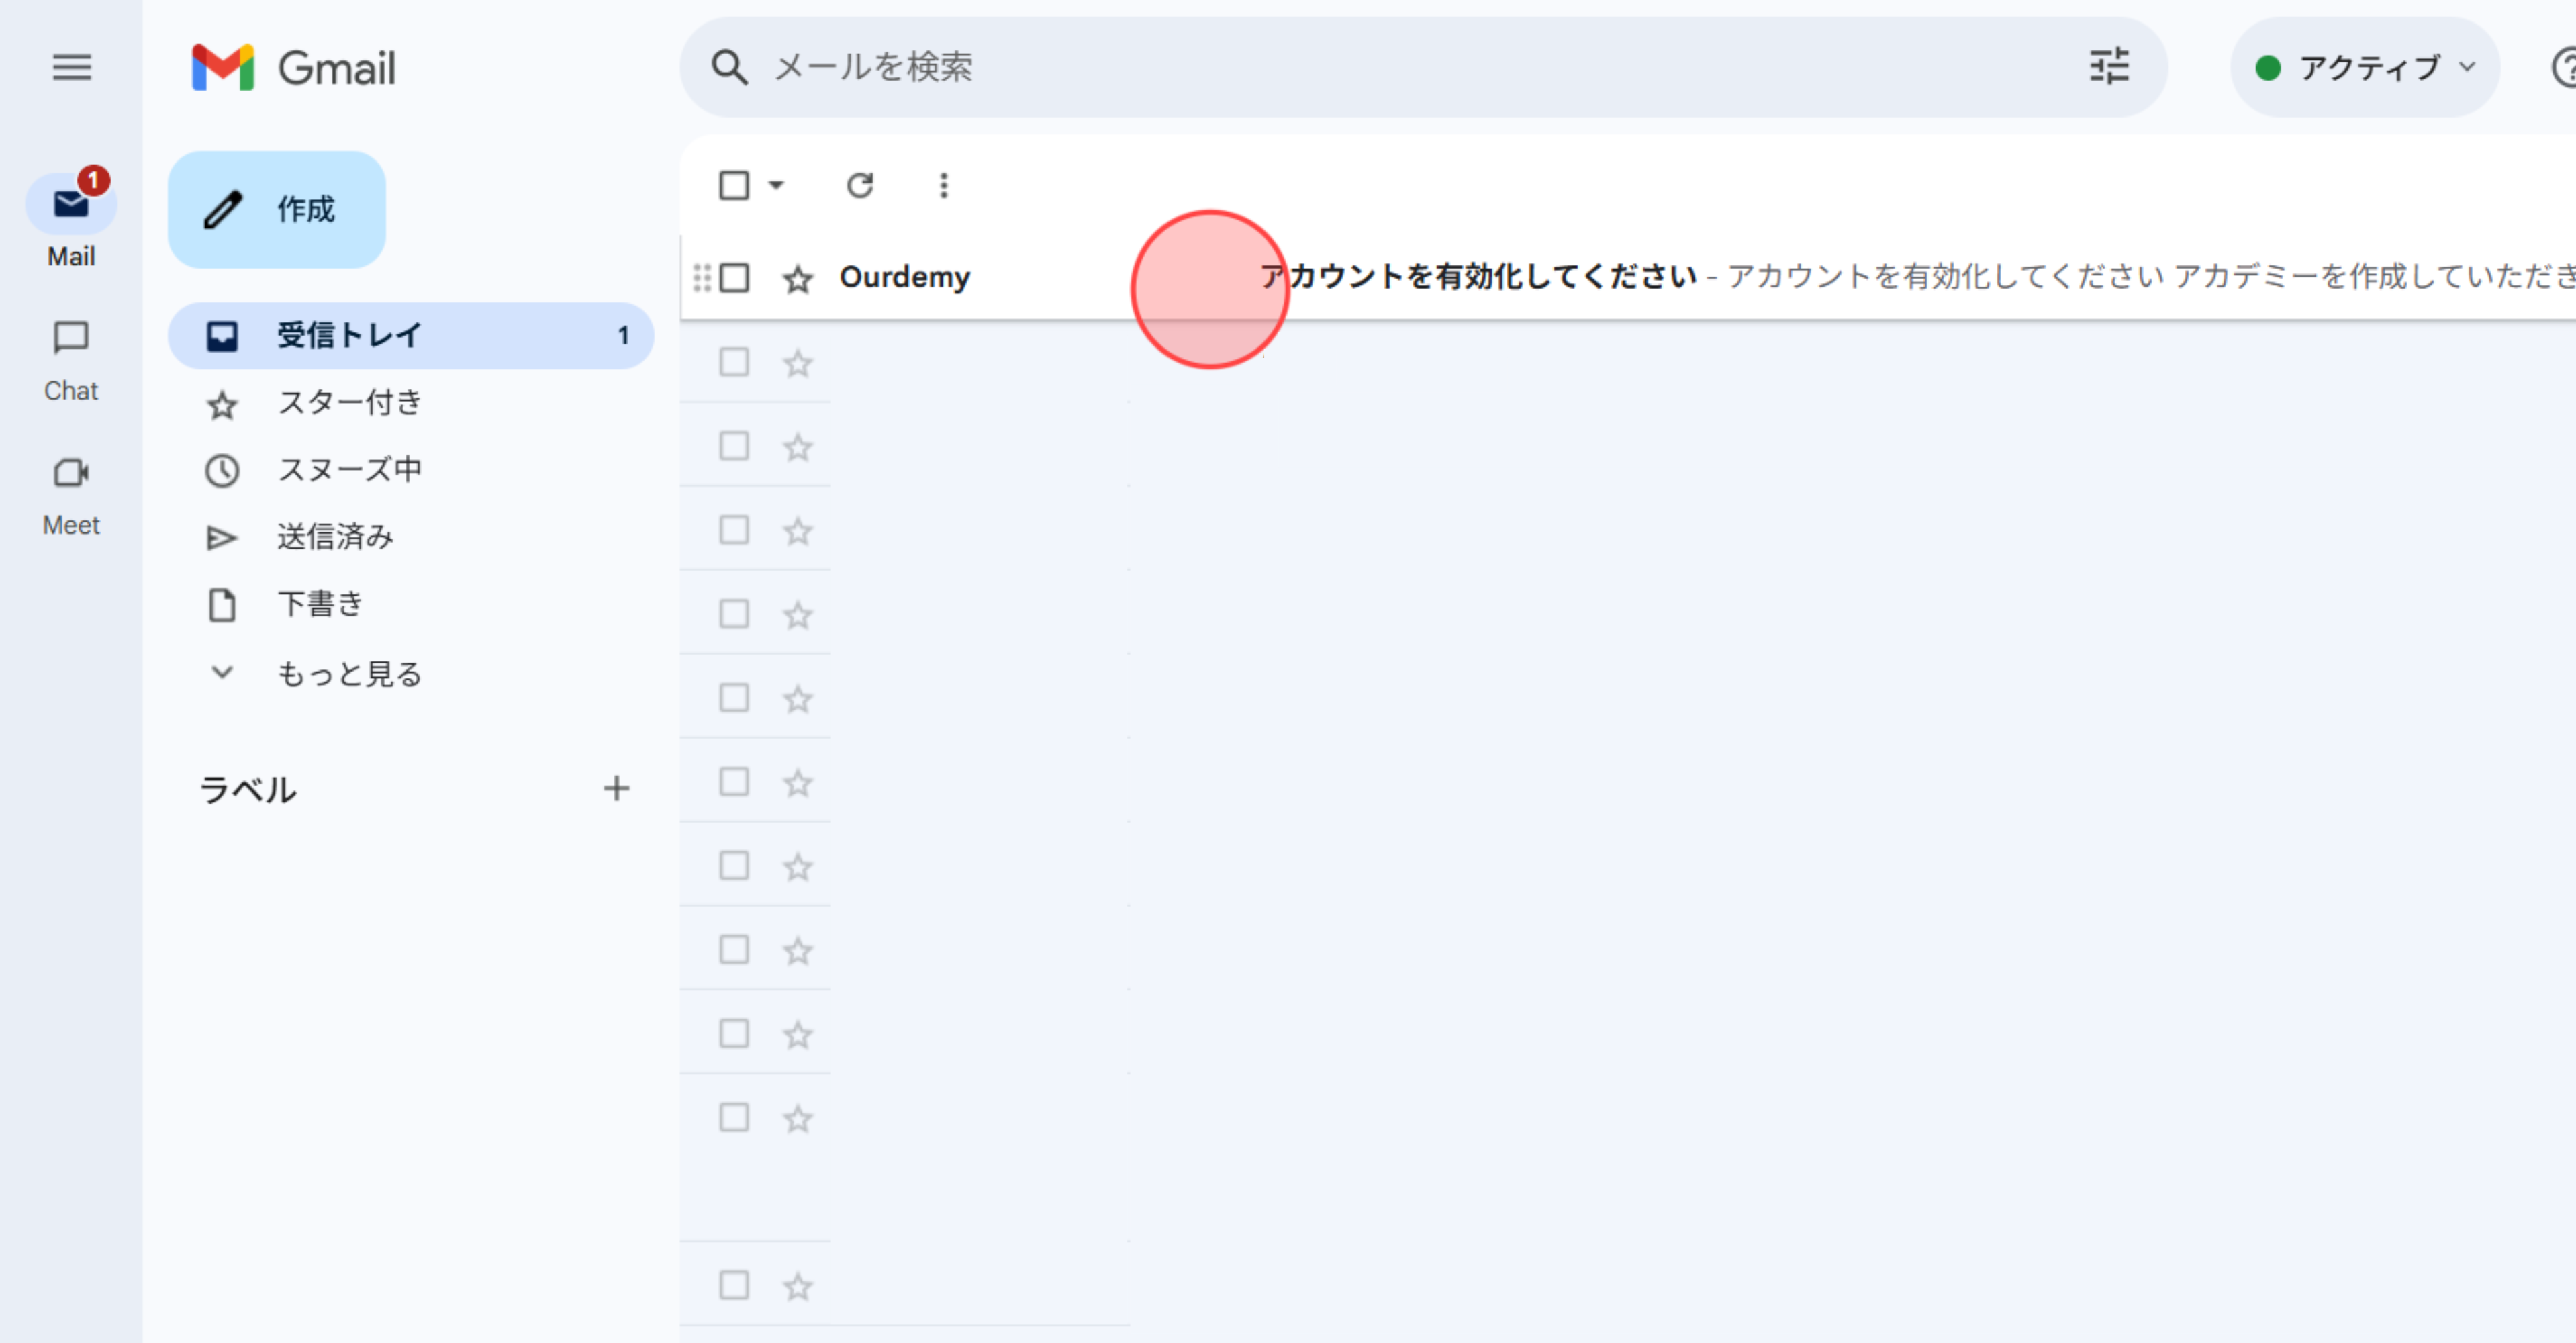Click the 作成 compose button

[276, 210]
